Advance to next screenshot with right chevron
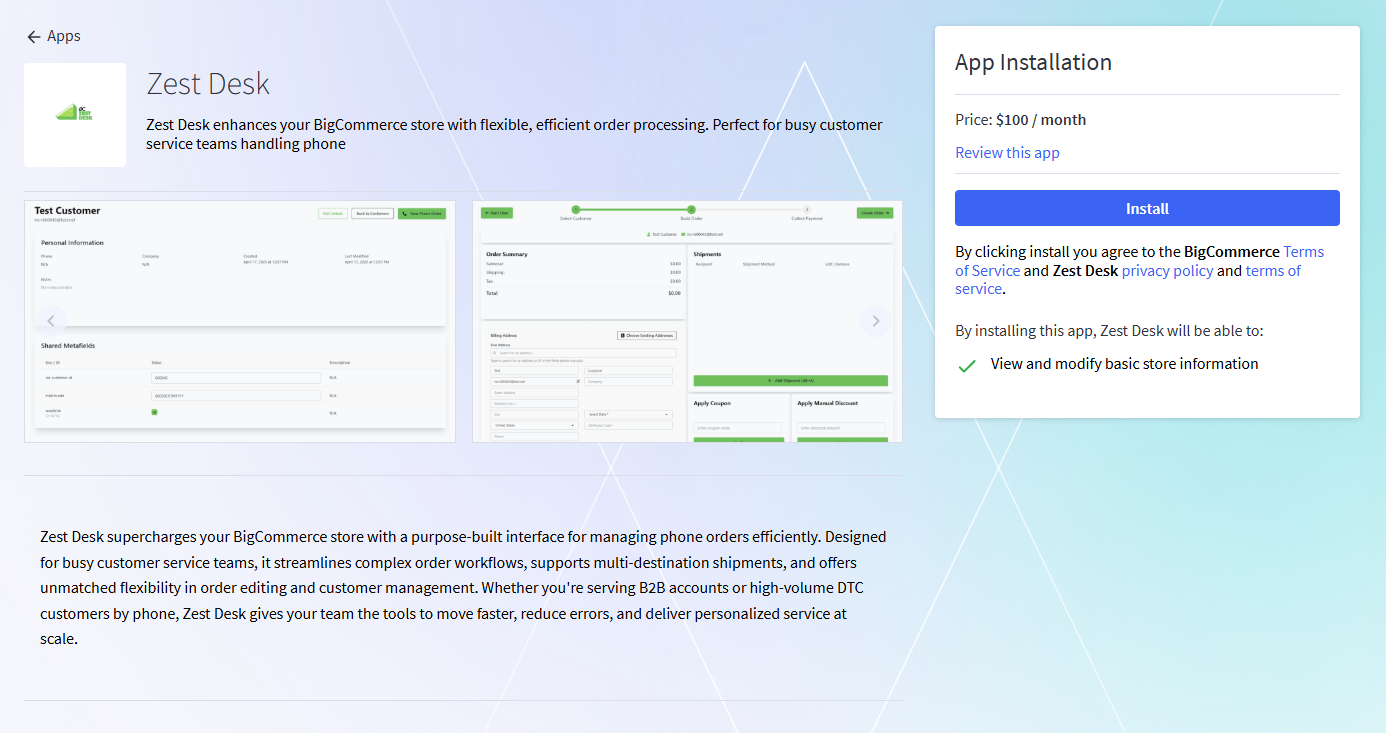Viewport: 1386px width, 733px height. pos(876,321)
